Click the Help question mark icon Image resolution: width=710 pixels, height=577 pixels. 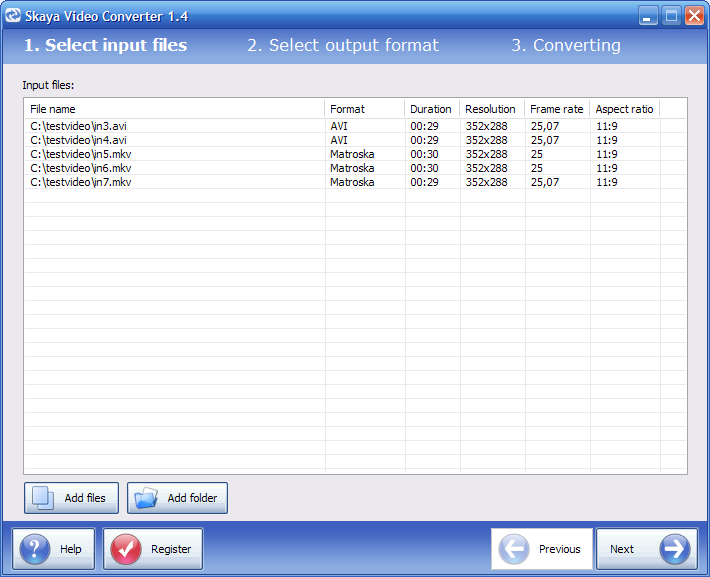click(34, 549)
